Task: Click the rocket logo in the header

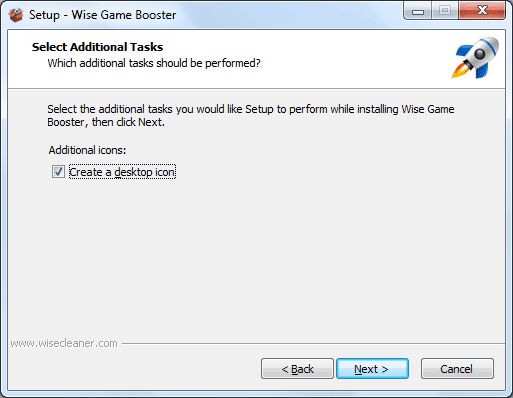Action: click(x=476, y=58)
